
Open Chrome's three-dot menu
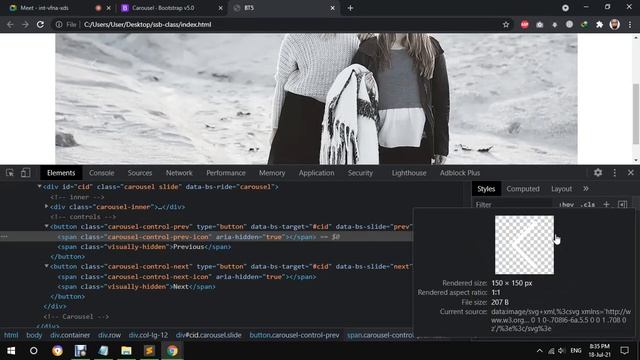point(630,24)
